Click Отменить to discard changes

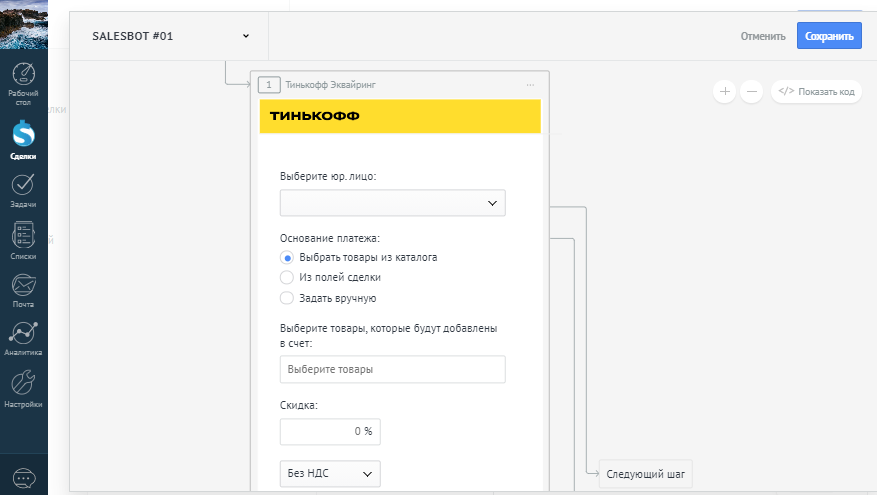[x=763, y=36]
